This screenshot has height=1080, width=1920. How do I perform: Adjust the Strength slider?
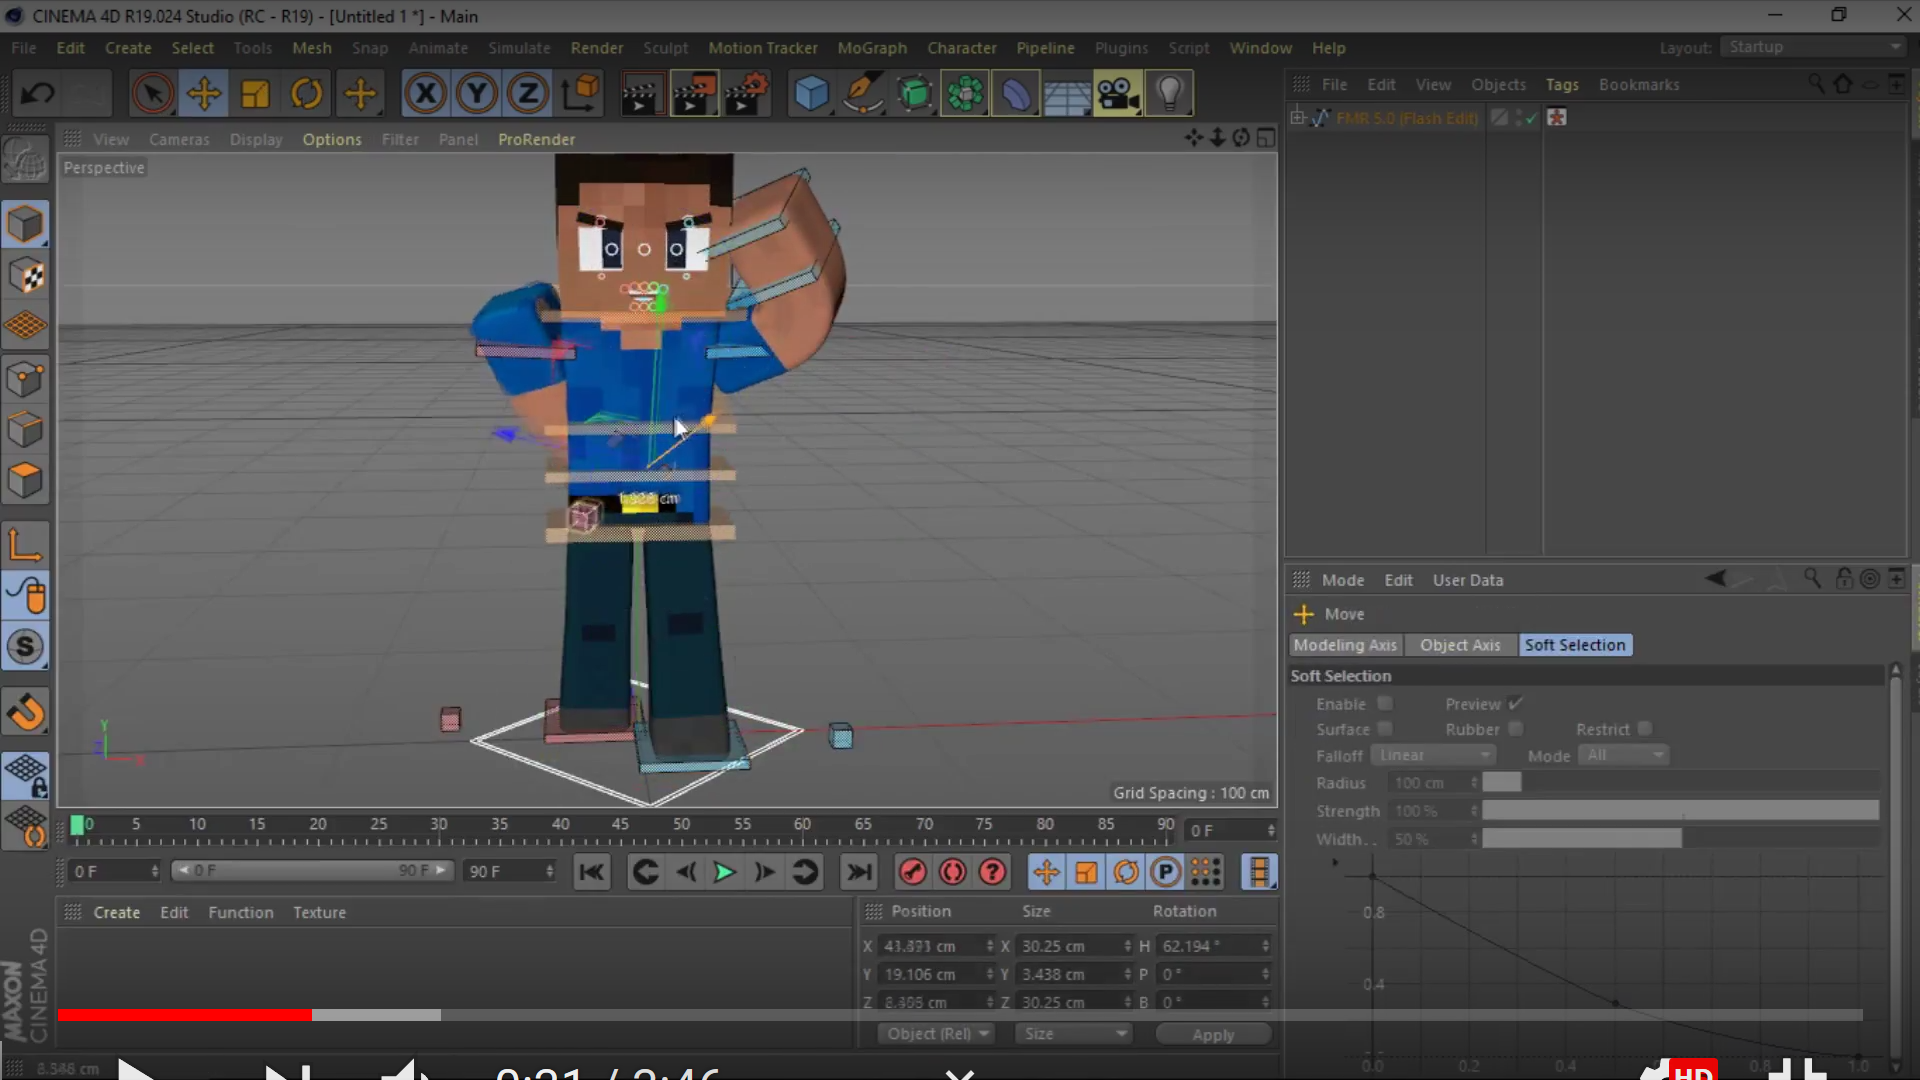coord(1680,811)
